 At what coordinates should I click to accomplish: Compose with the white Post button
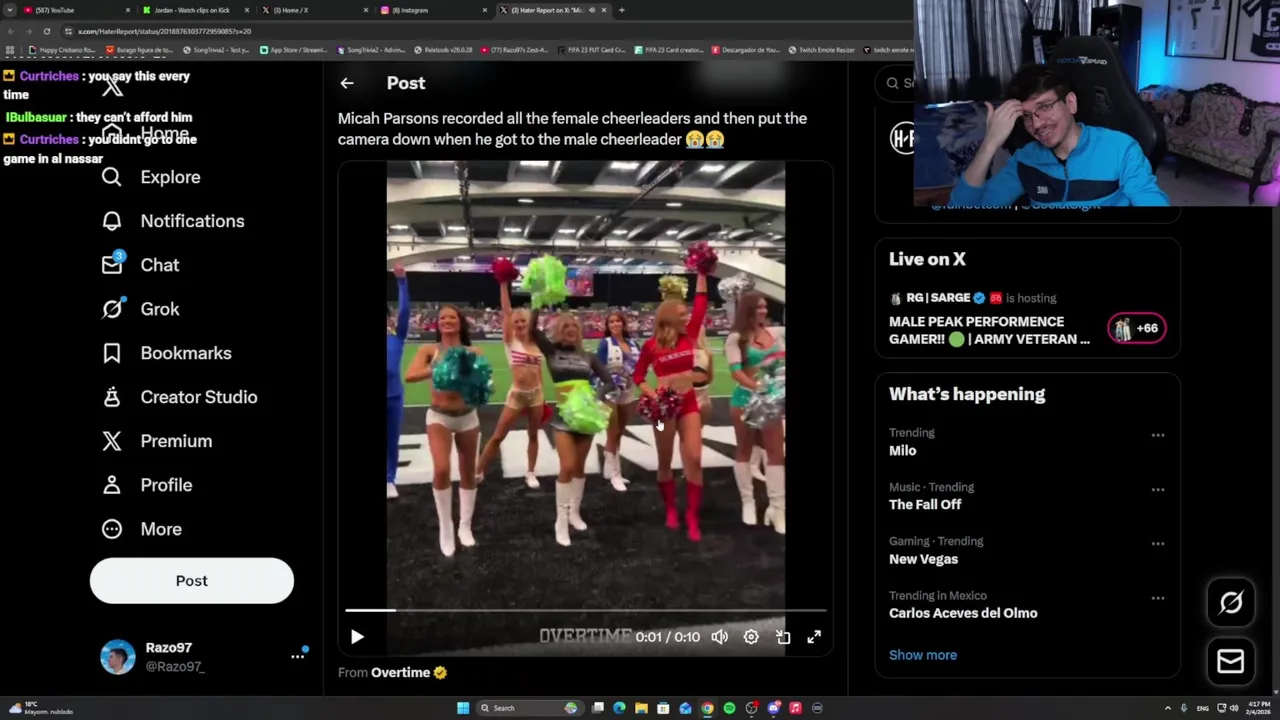click(192, 581)
